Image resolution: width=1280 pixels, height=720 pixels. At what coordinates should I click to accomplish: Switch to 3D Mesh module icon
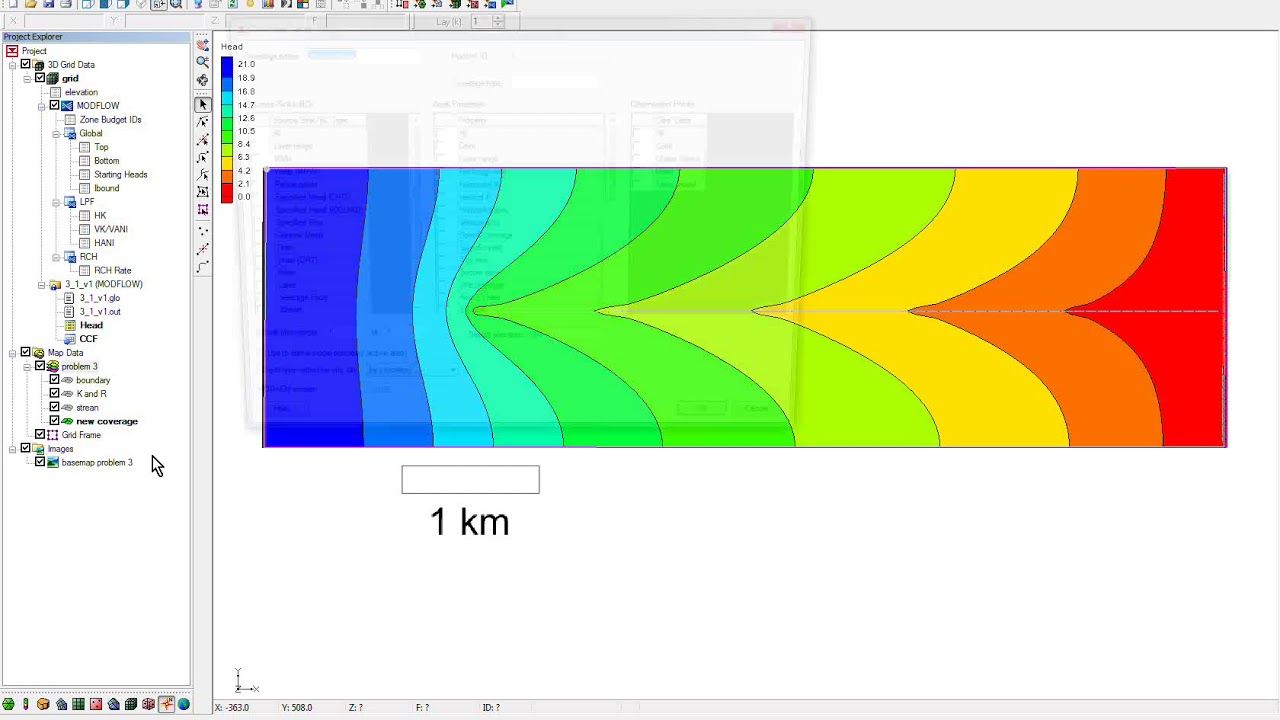113,705
